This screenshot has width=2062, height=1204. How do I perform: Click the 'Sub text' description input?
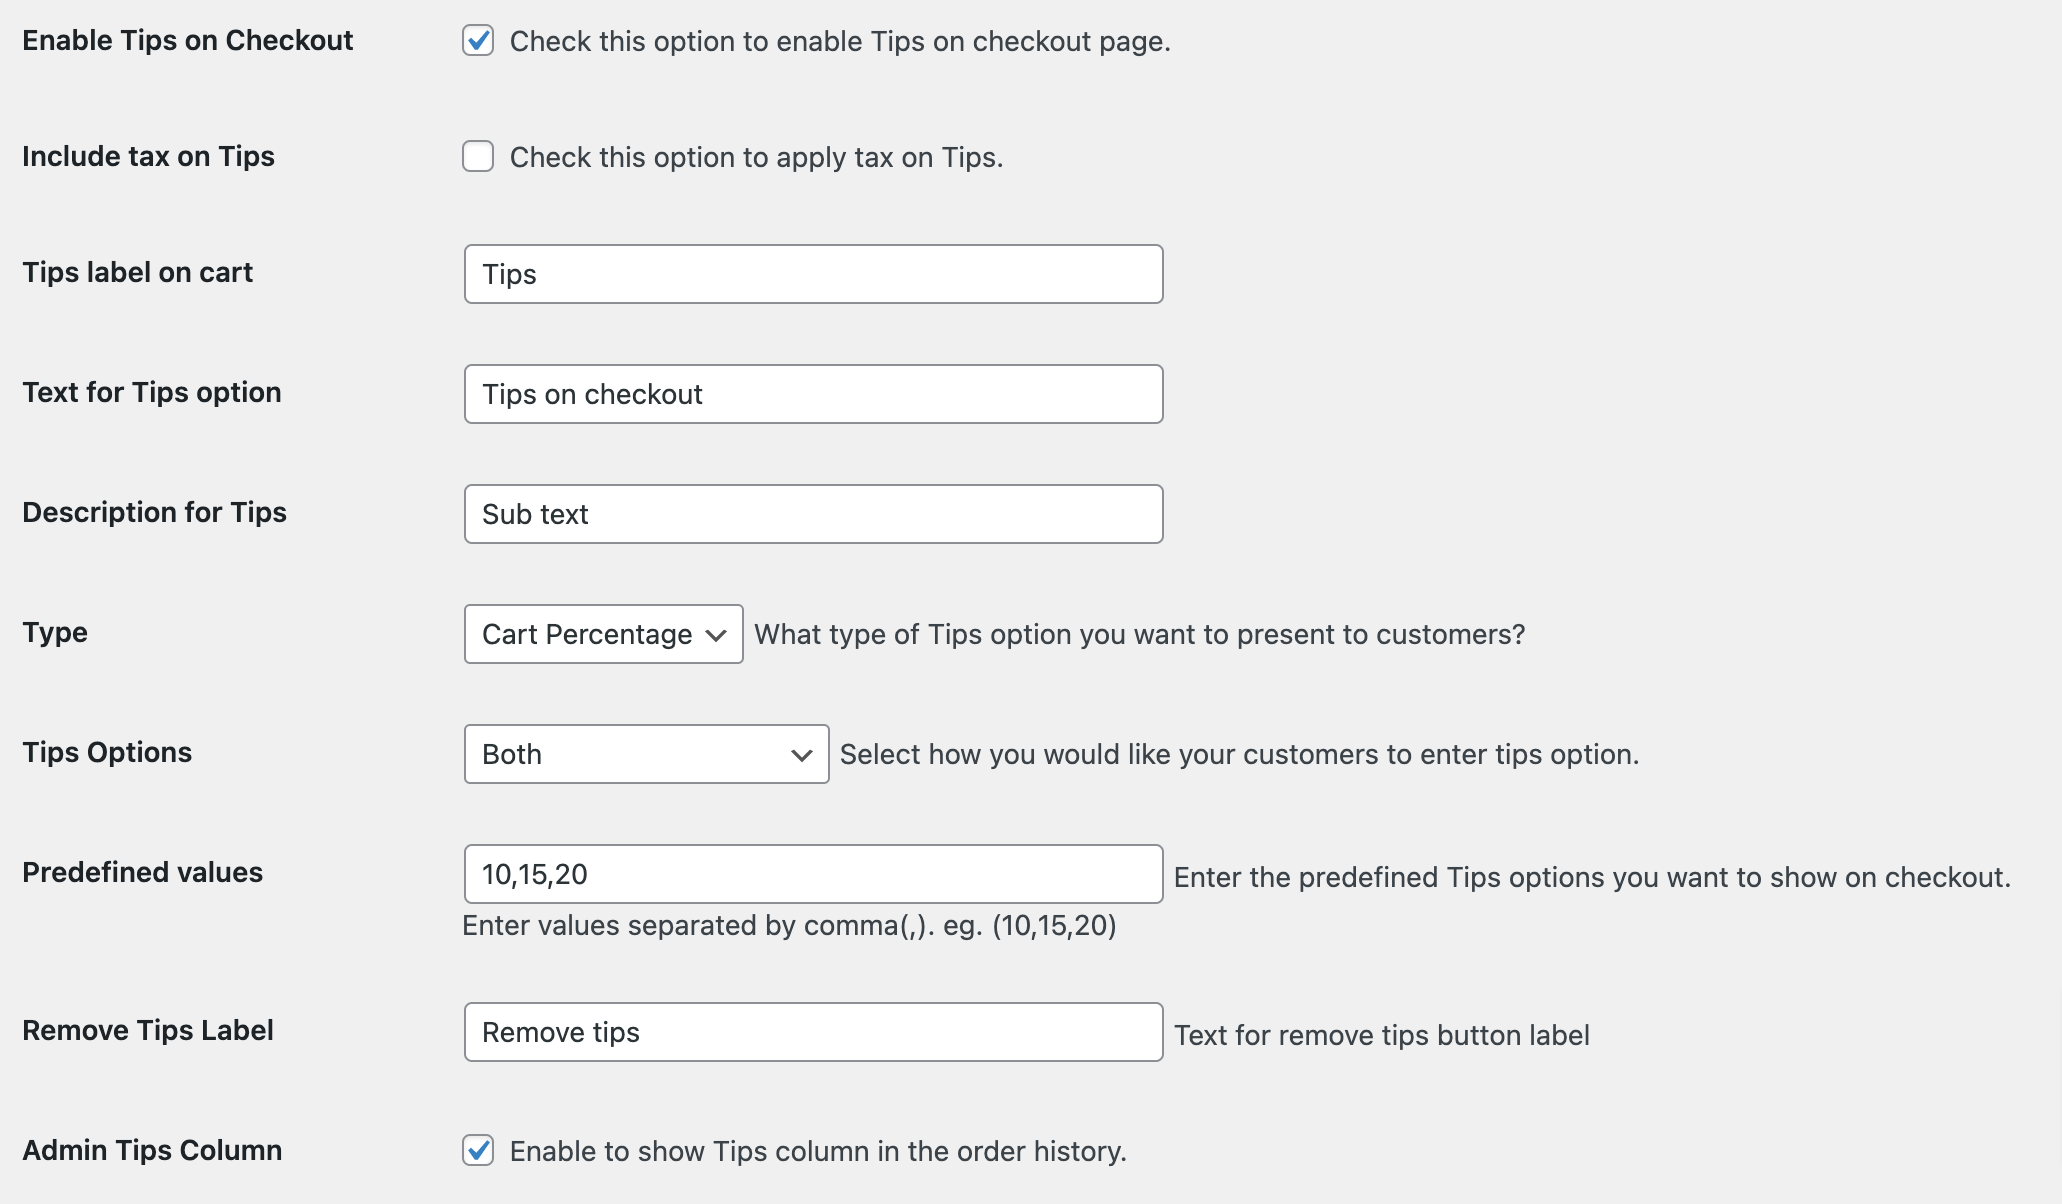[813, 514]
